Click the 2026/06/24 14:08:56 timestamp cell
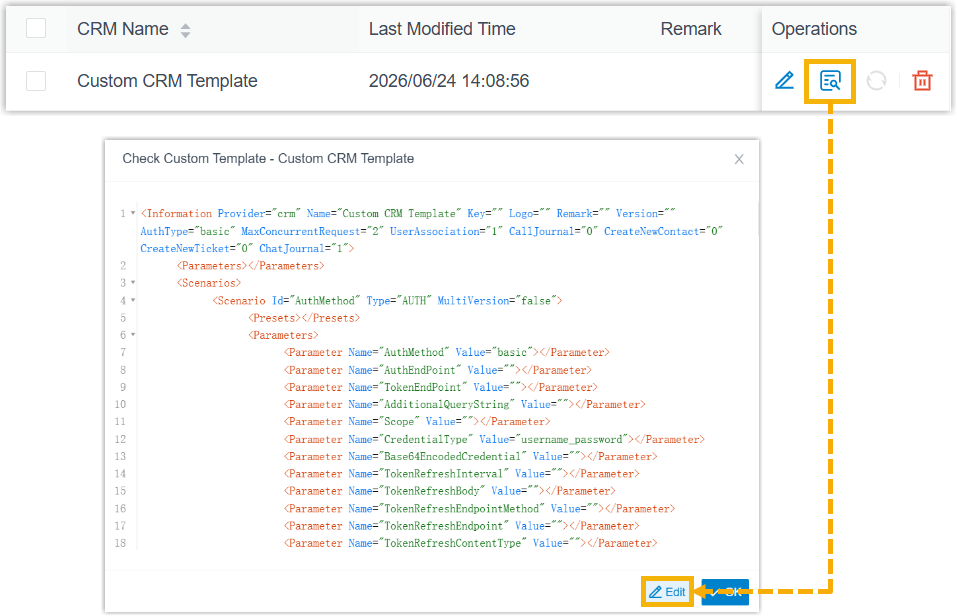Image resolution: width=957 pixels, height=616 pixels. point(449,81)
